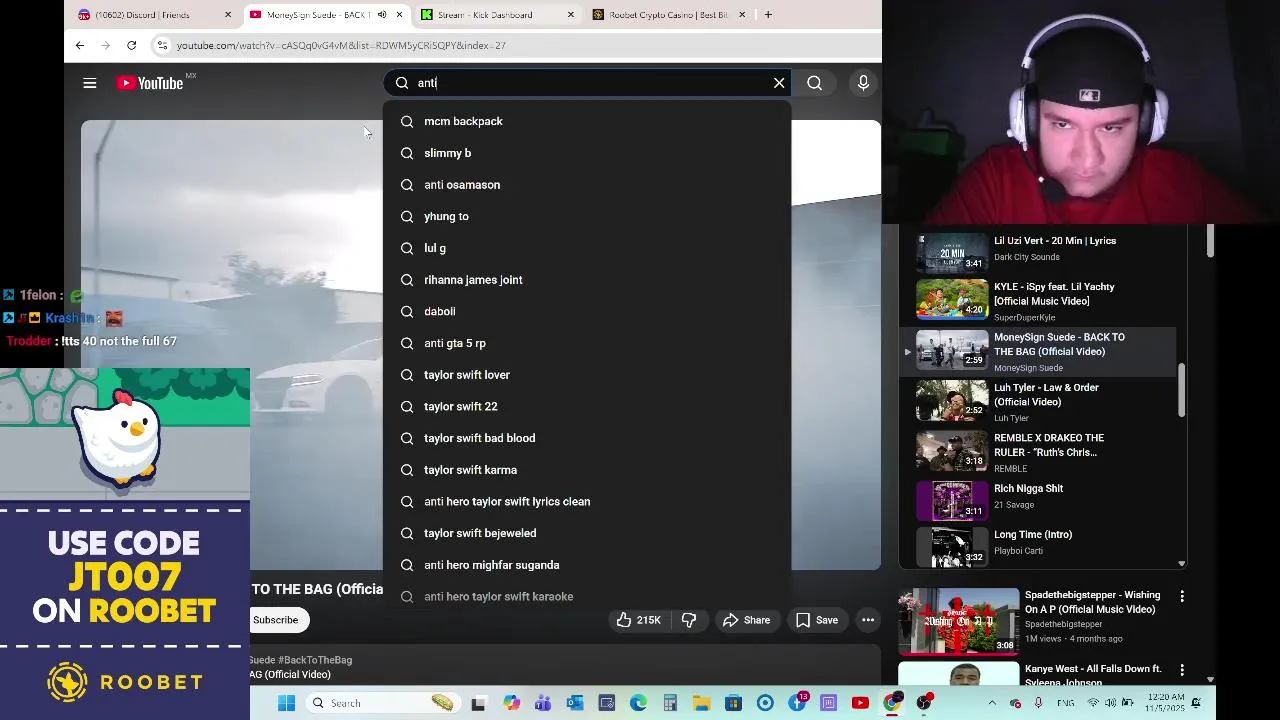Open Calculator from the taskbar
Screen dimensions: 1280x720
click(670, 703)
